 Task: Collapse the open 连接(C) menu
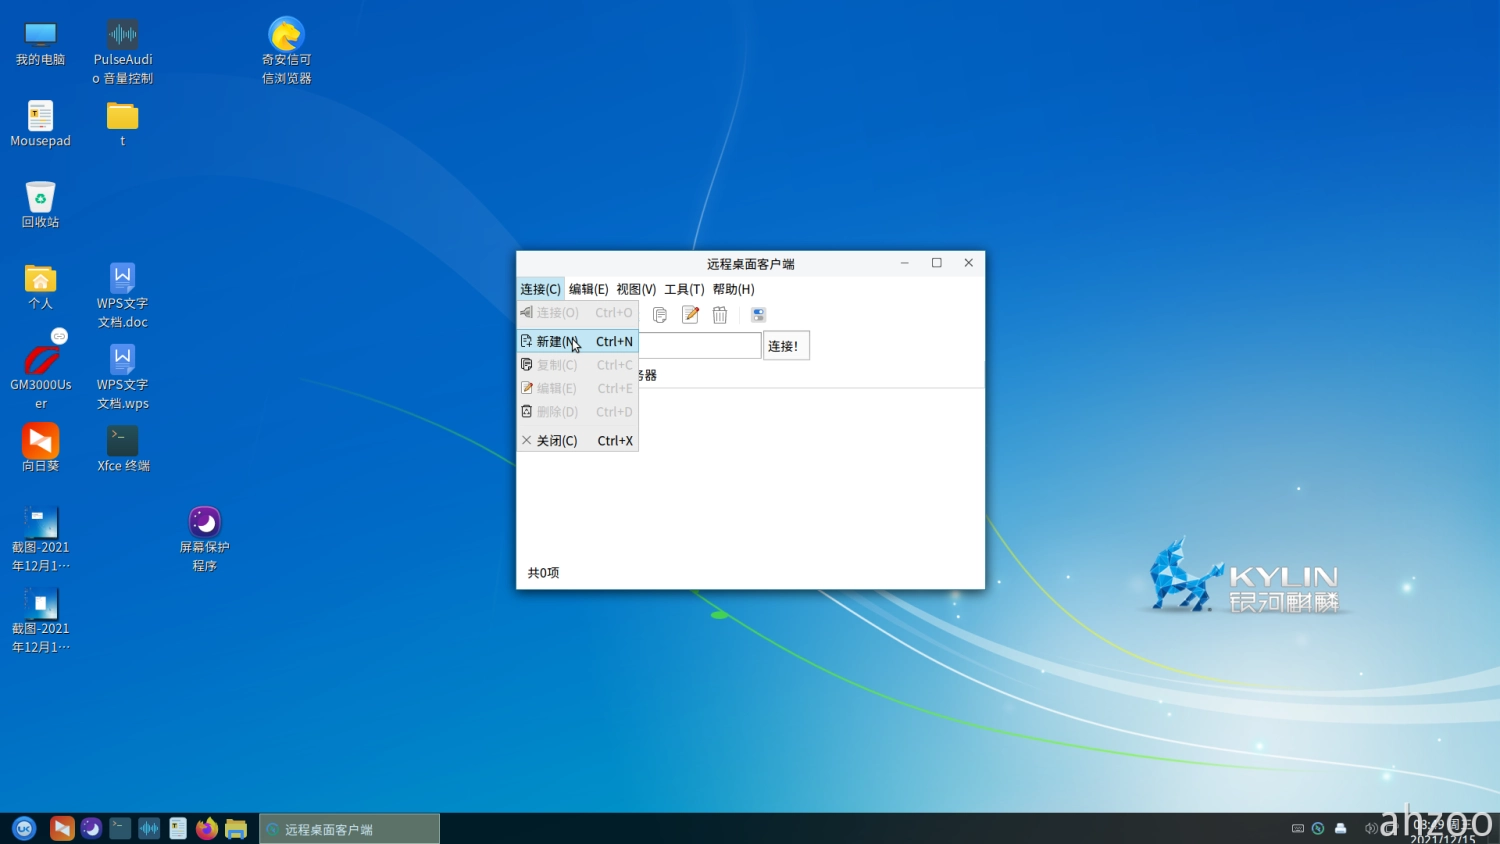coord(540,289)
